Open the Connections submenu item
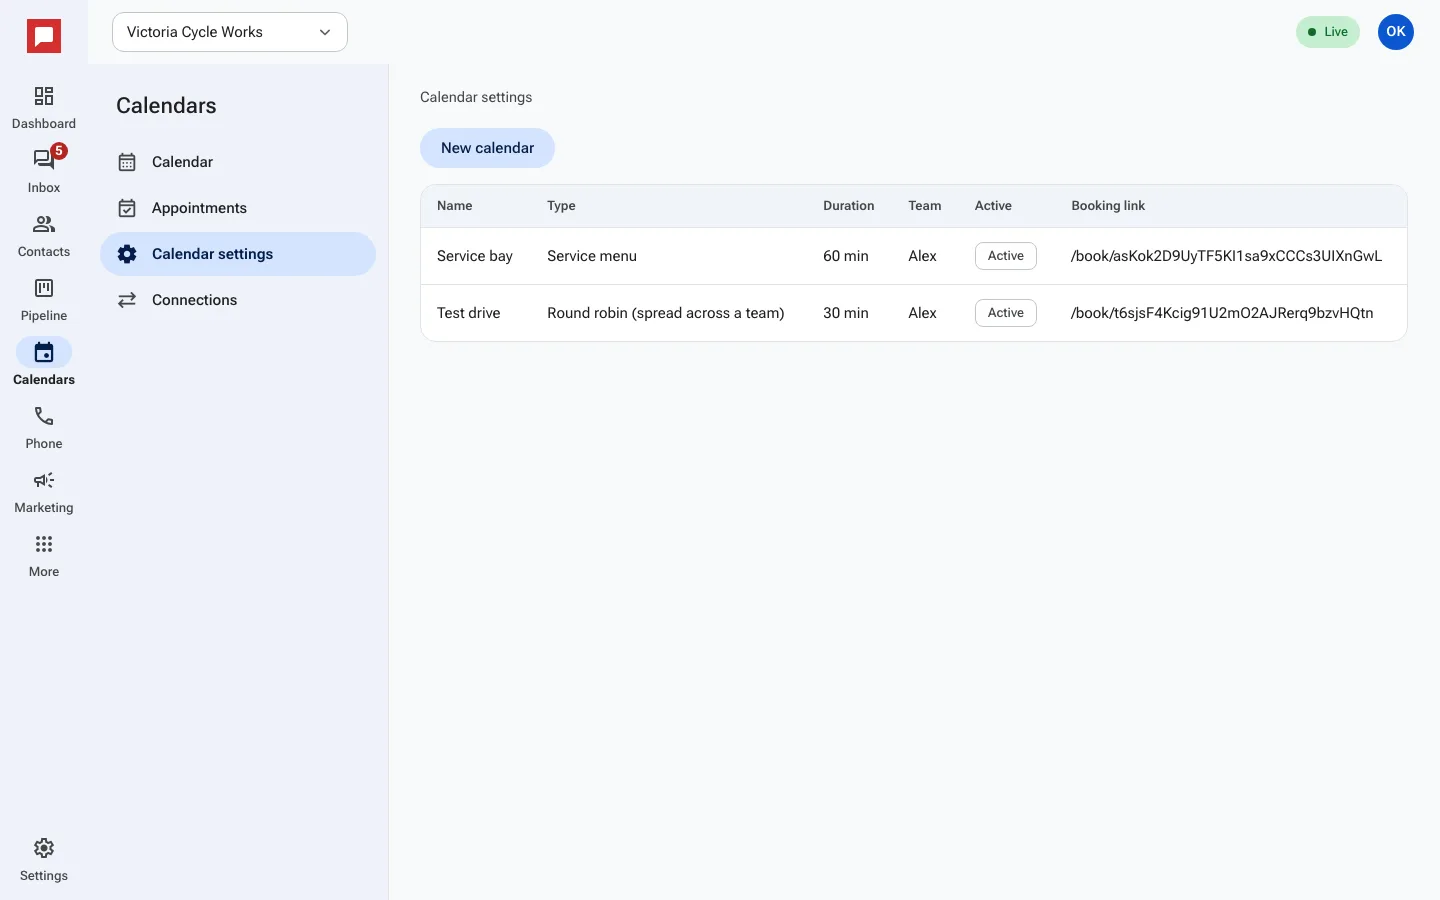Viewport: 1440px width, 900px height. pos(238,300)
